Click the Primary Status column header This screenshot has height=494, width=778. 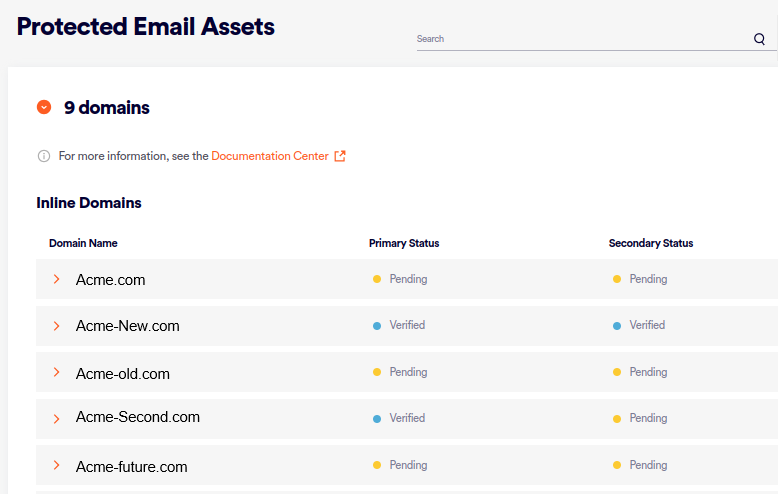pos(404,243)
